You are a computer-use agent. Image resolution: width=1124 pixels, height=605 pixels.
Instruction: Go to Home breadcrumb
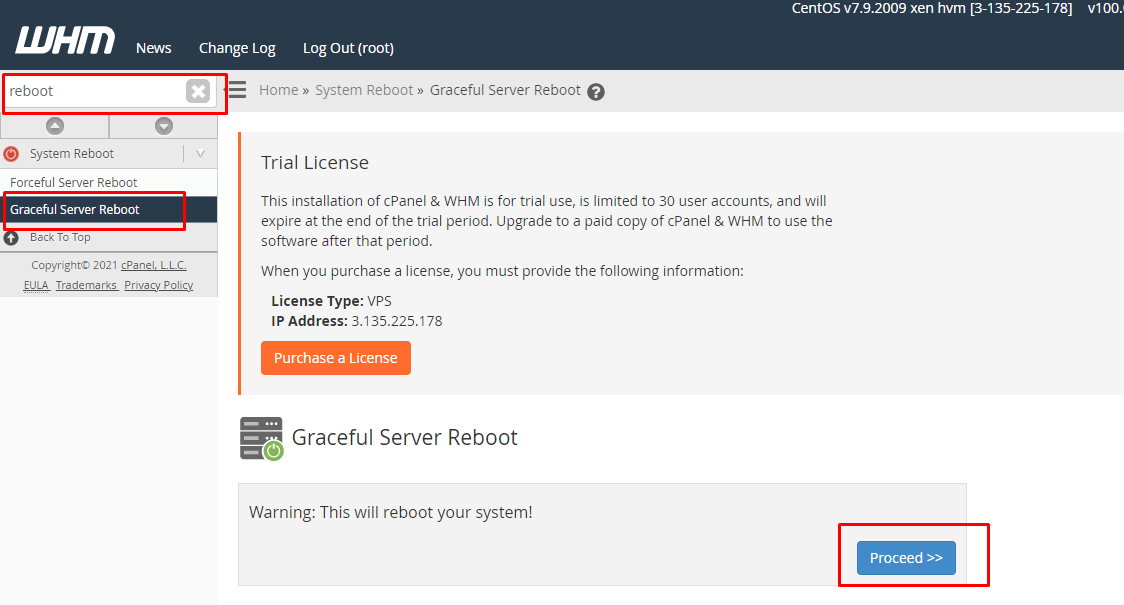pyautogui.click(x=279, y=90)
